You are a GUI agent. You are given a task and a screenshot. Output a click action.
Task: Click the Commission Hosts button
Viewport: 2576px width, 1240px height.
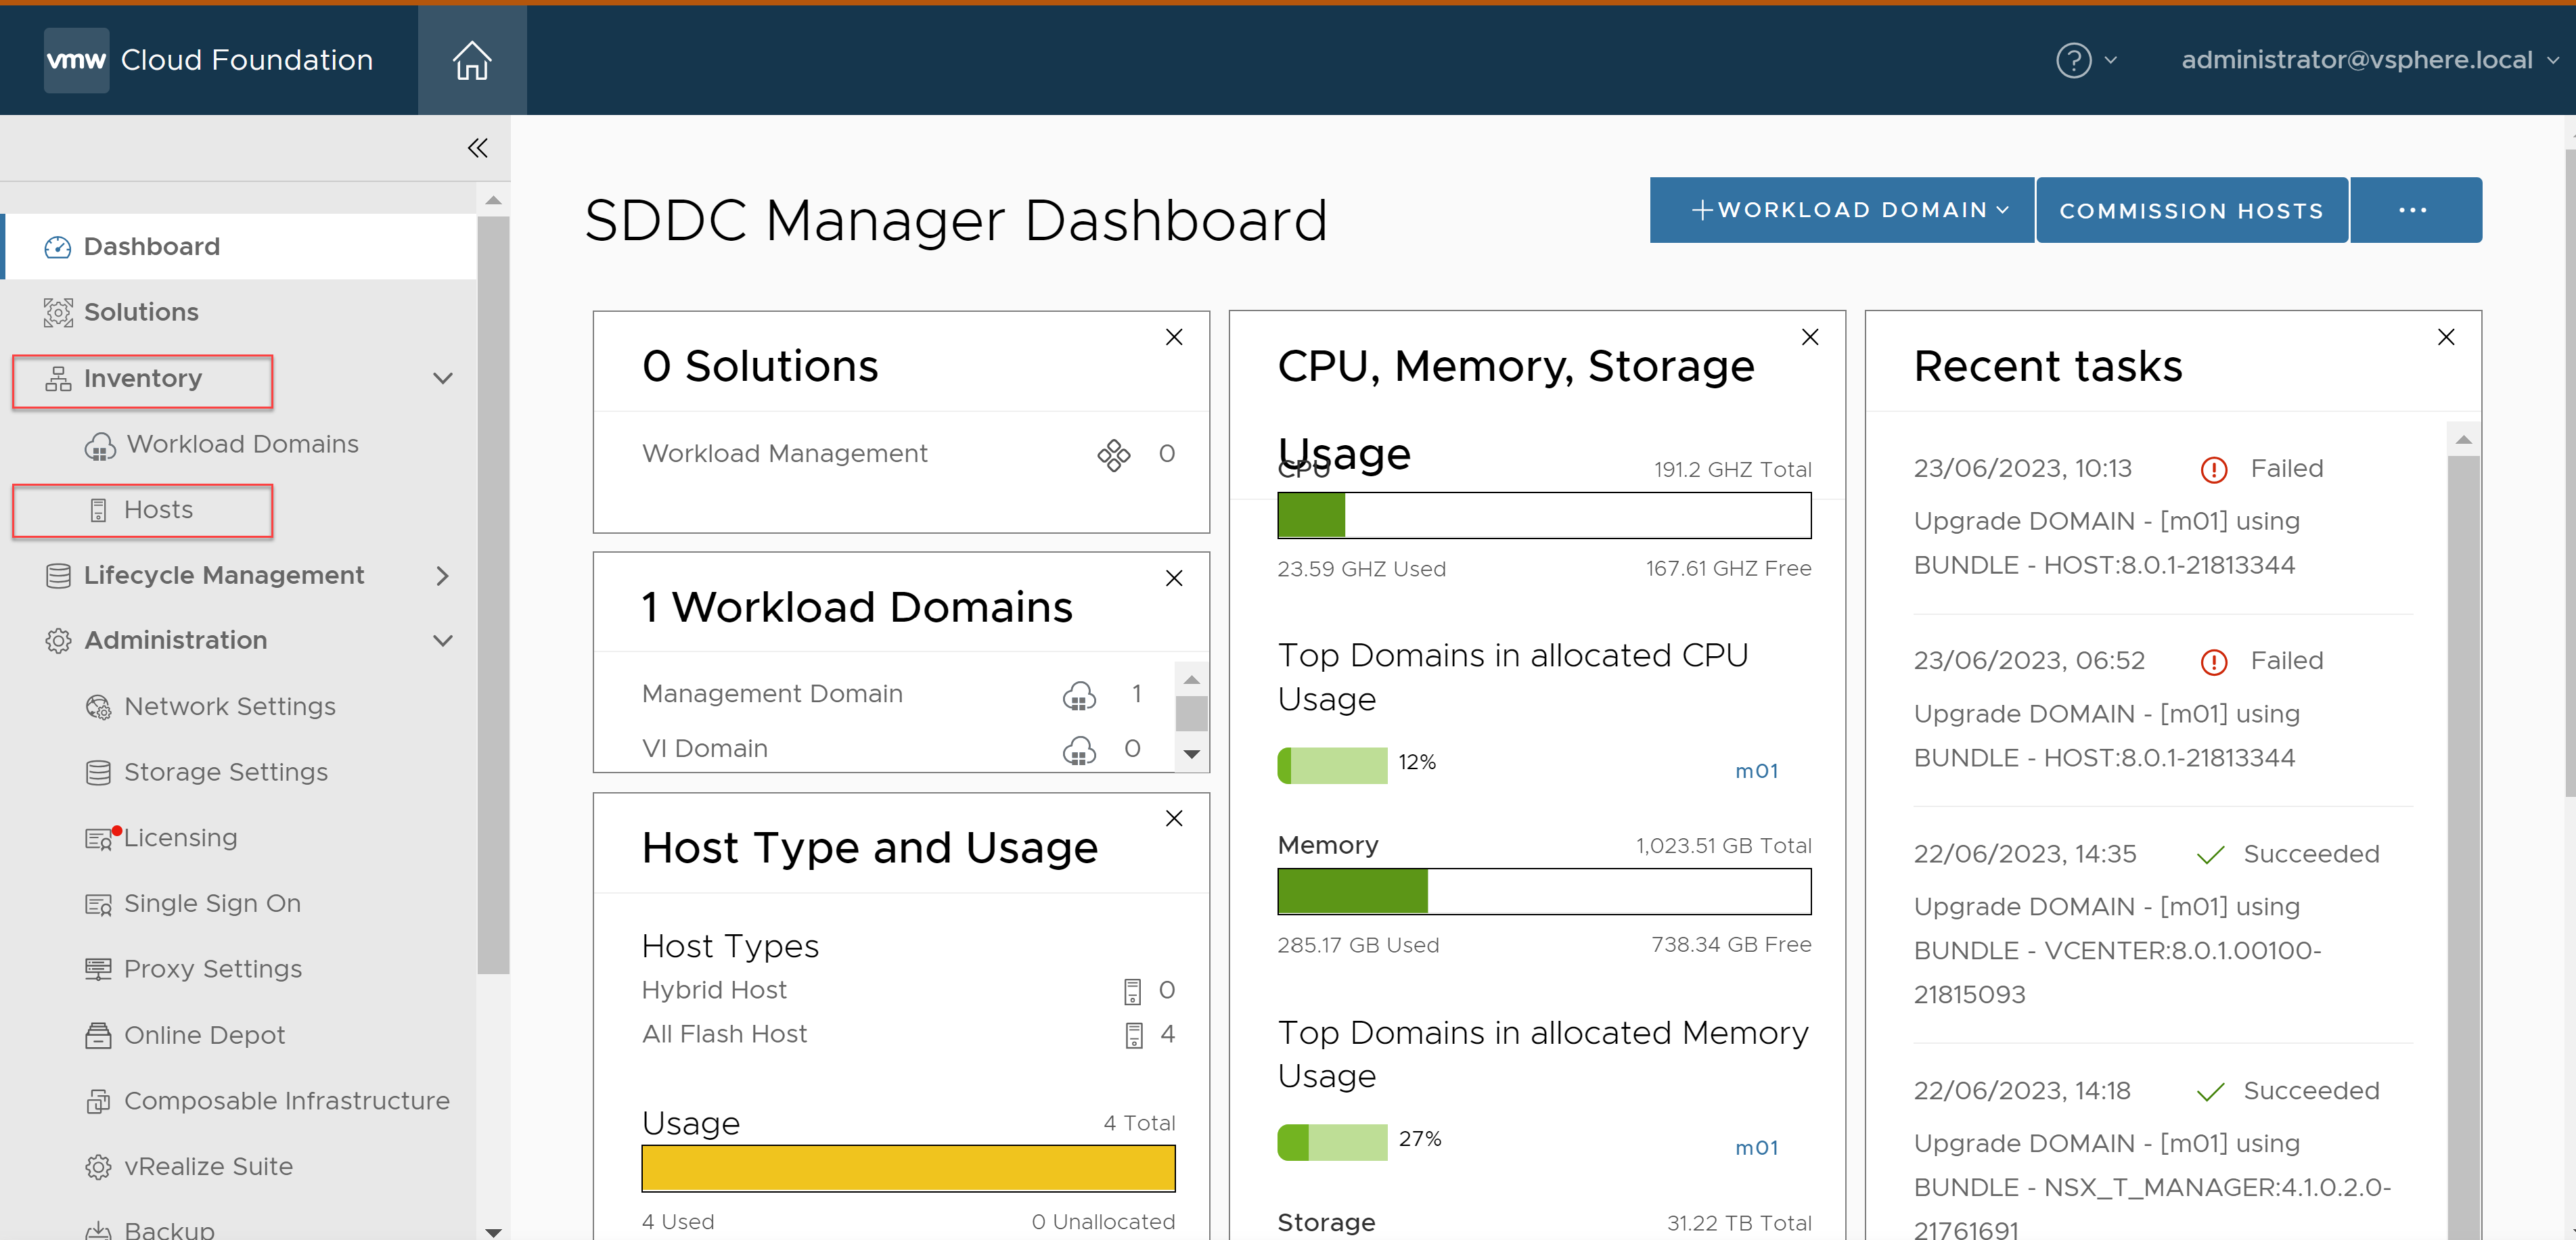coord(2191,210)
